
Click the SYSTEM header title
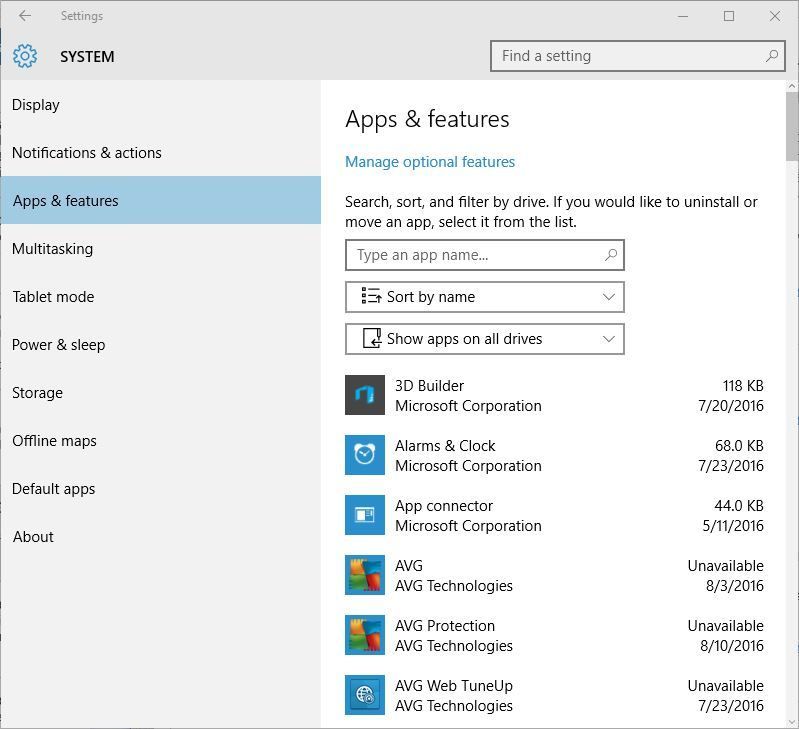(x=87, y=57)
